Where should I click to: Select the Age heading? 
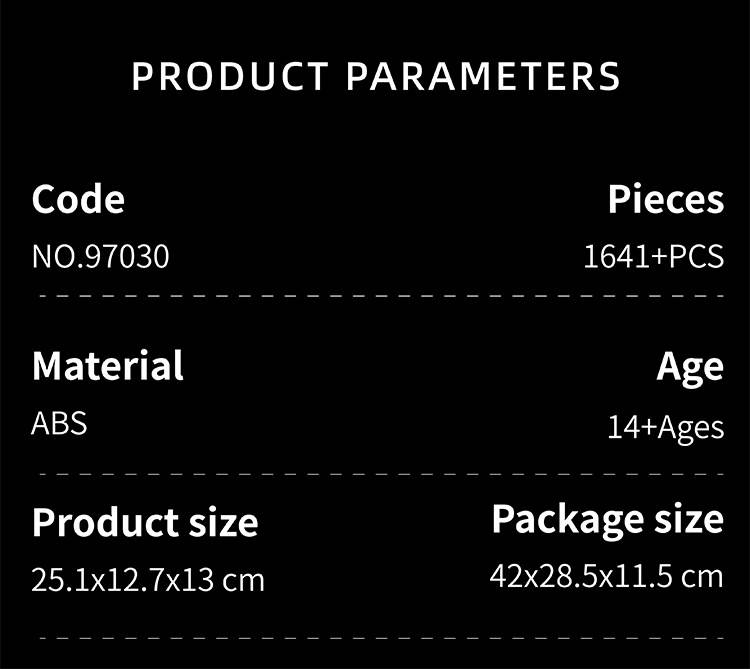coord(690,368)
